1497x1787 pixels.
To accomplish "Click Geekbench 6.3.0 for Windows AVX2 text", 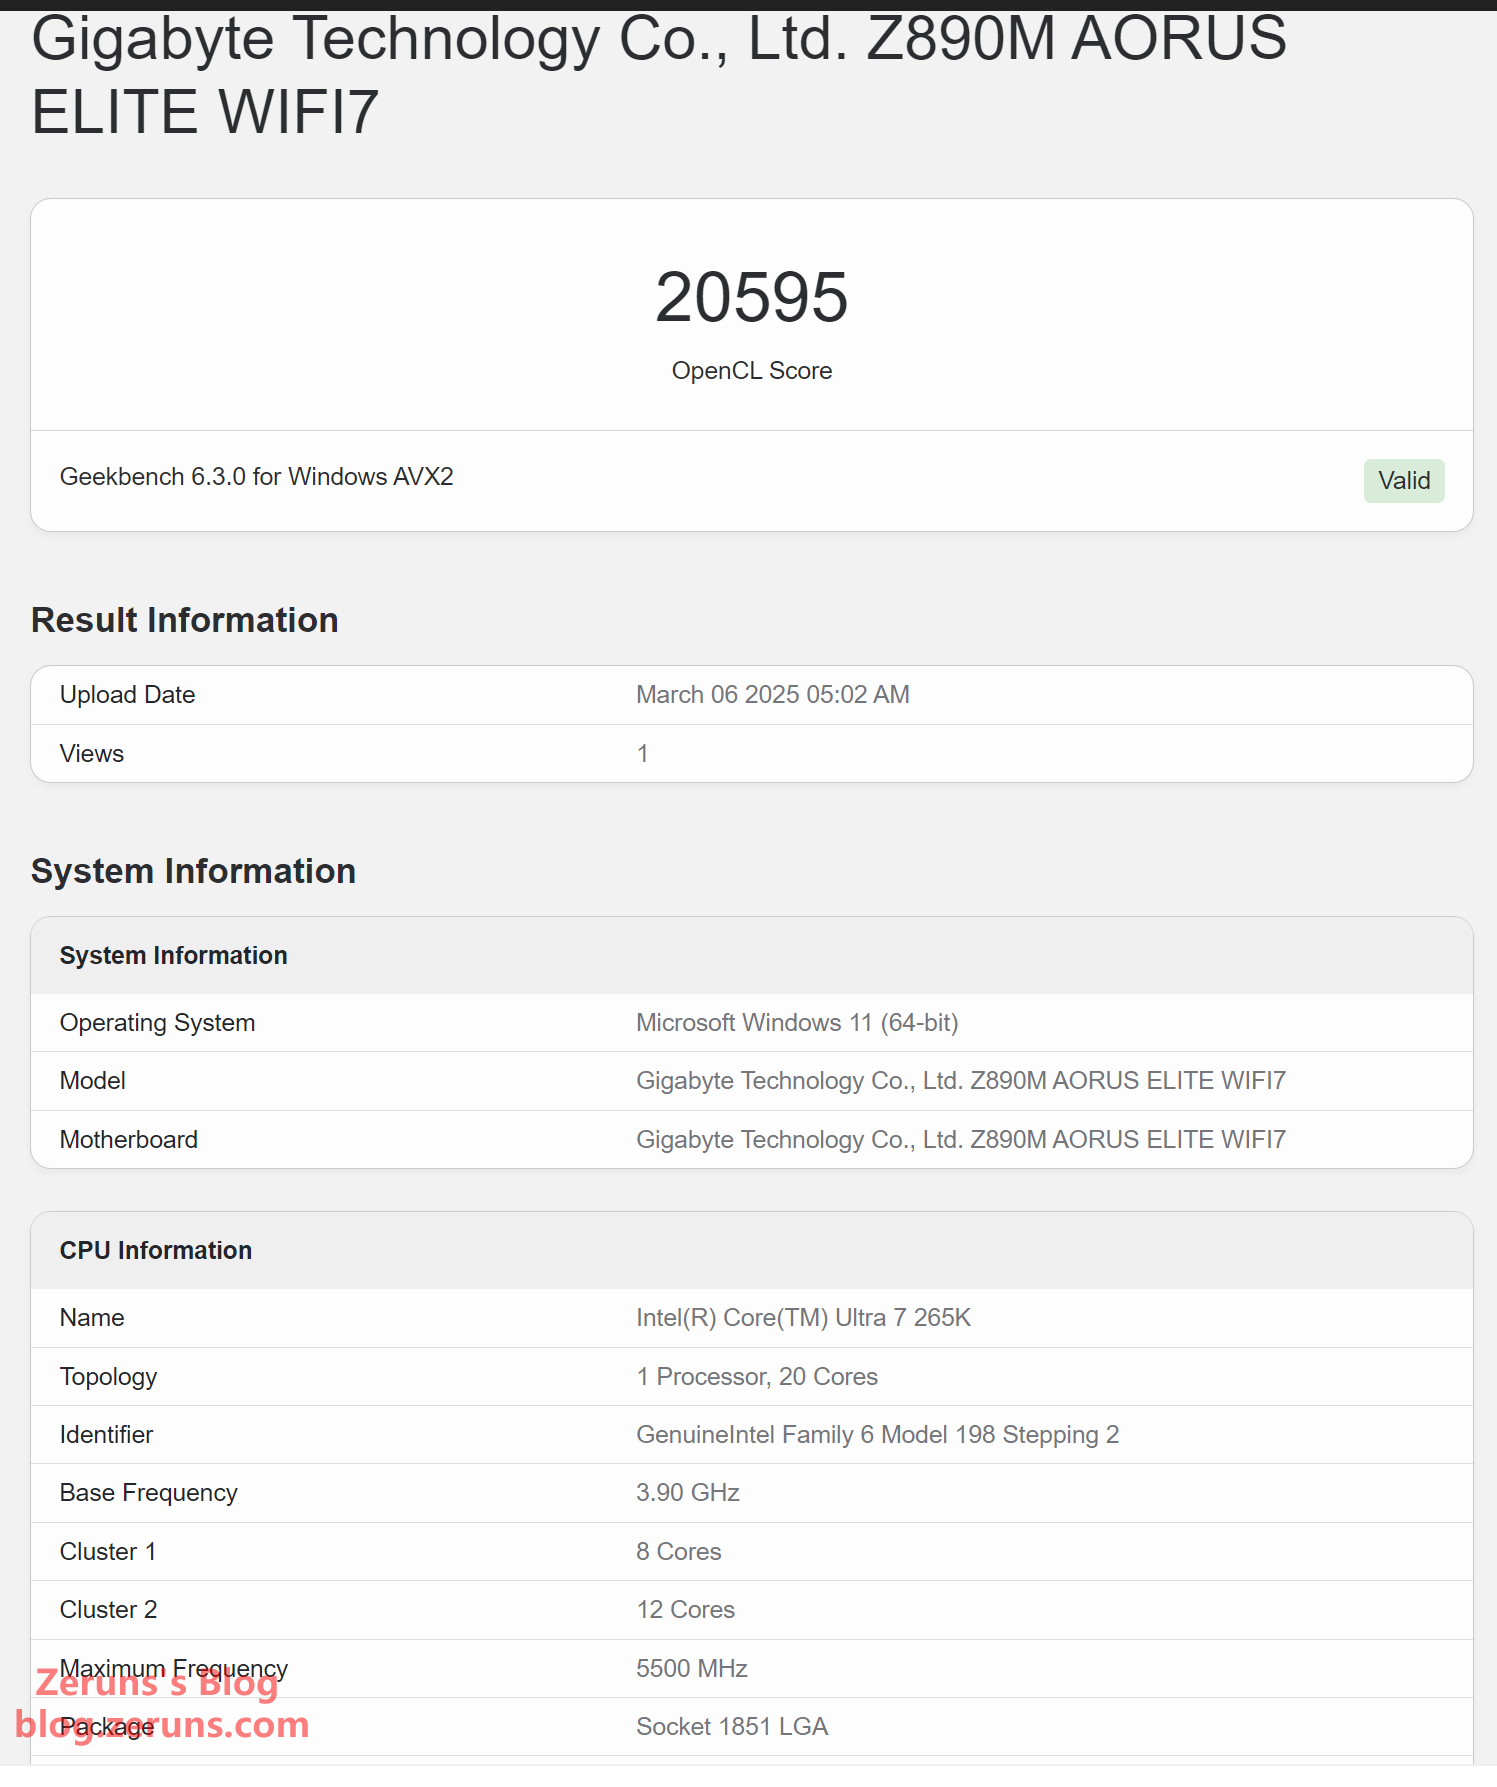I will [x=256, y=477].
